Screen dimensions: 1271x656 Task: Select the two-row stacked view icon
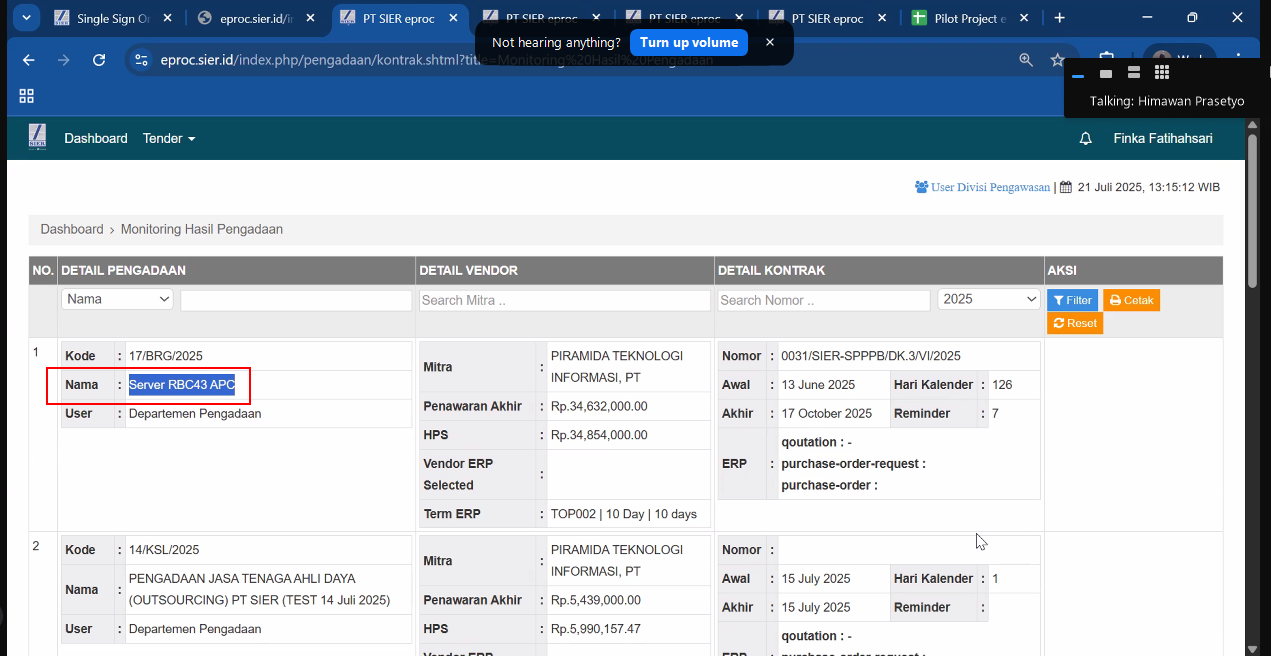coord(1133,72)
